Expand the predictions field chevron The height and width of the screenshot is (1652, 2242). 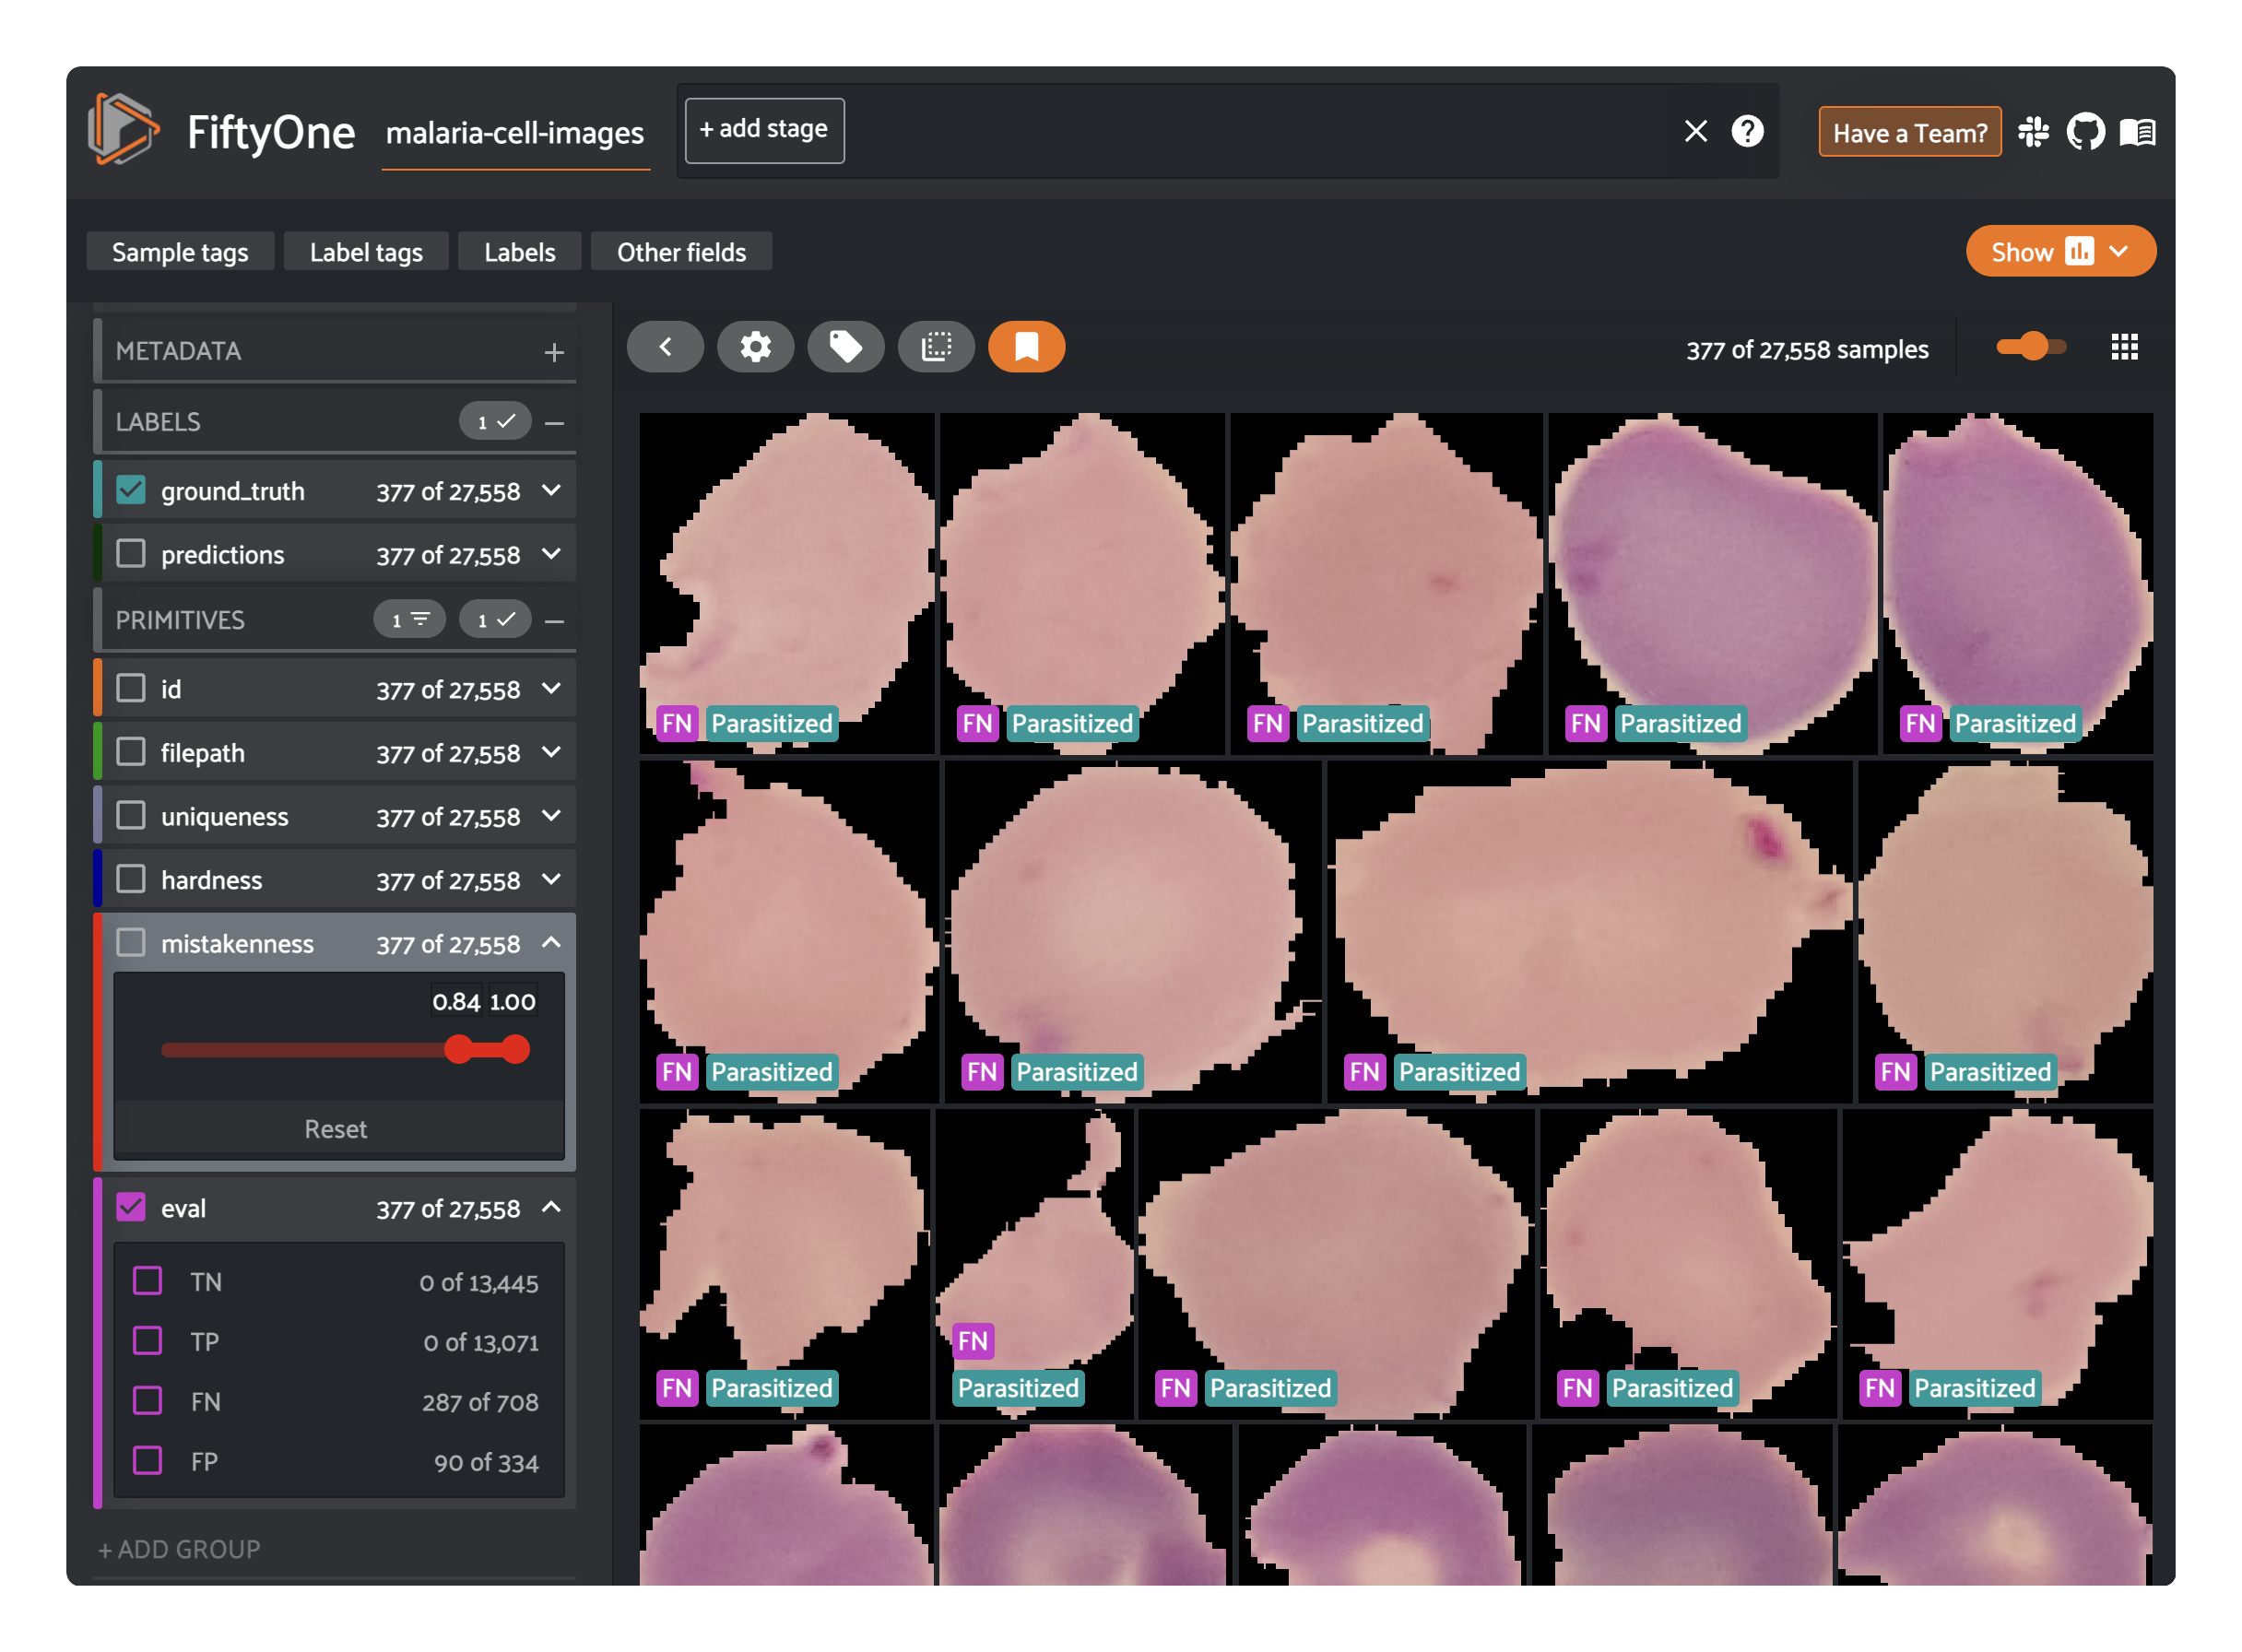tap(551, 554)
